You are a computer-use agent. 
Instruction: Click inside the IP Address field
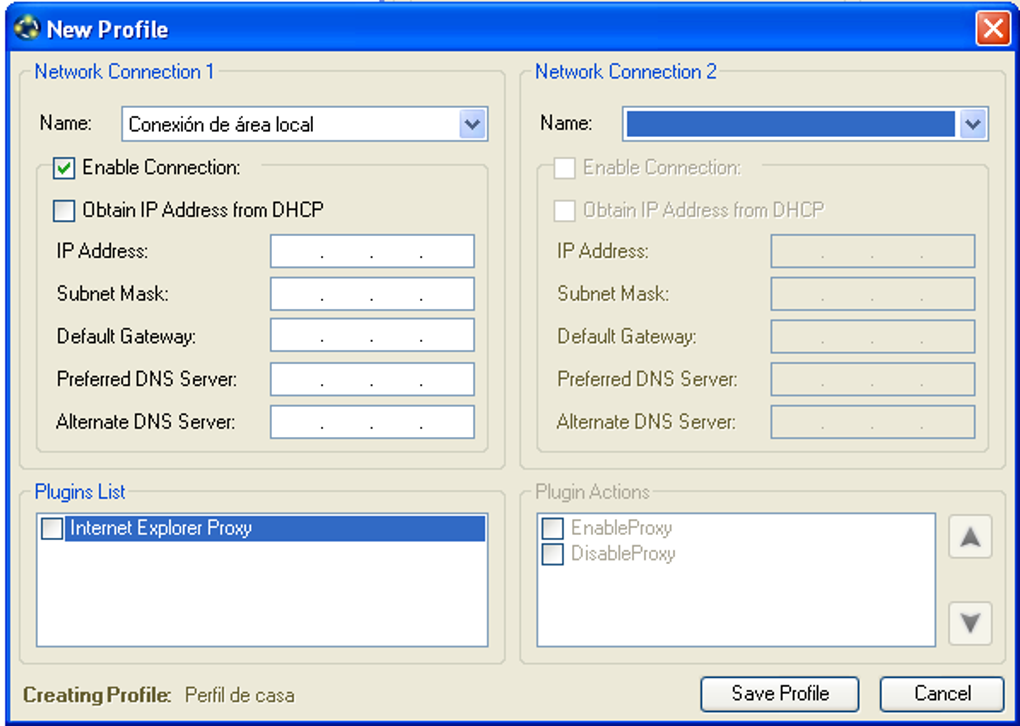pos(371,250)
